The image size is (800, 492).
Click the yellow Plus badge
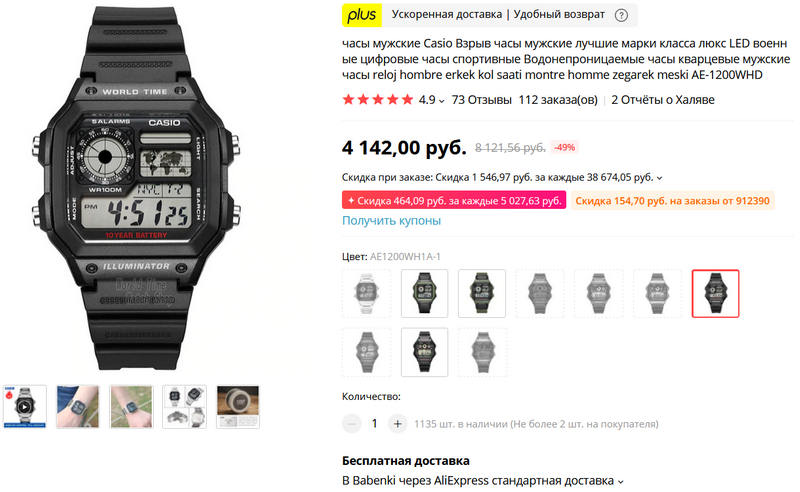362,15
